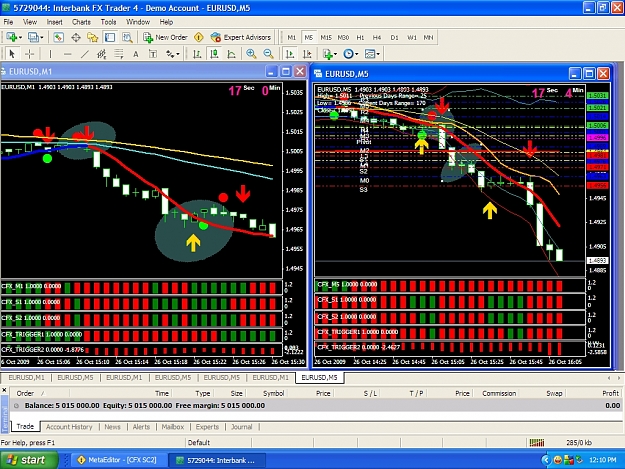Open the Indicators list icon
This screenshot has width=625, height=469.
[328, 54]
